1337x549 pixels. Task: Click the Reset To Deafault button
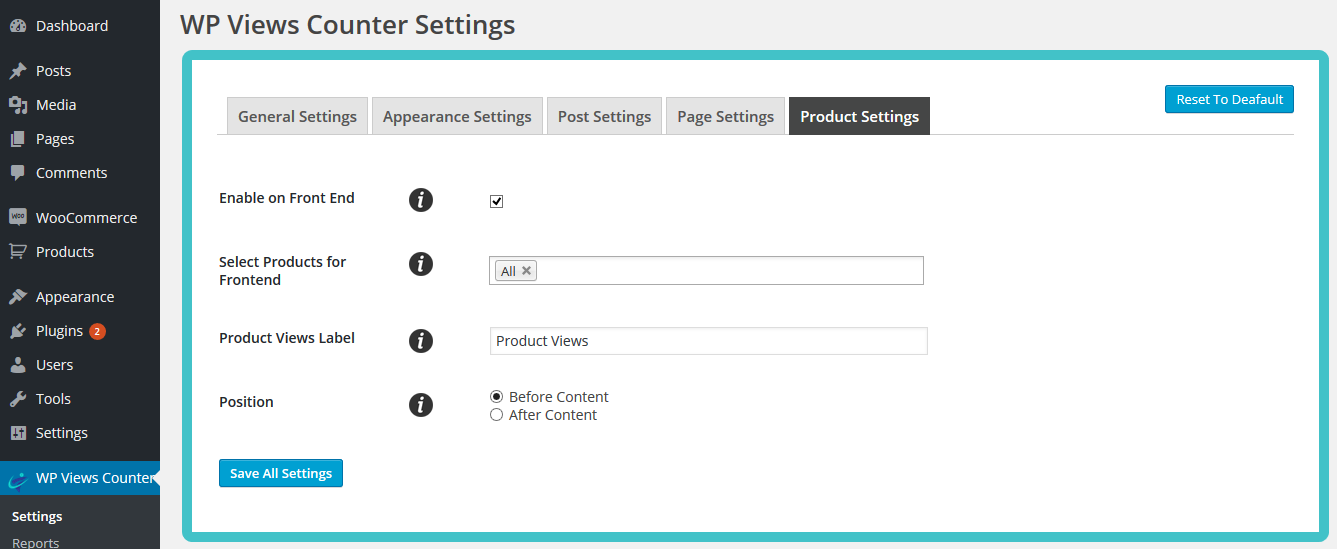1229,99
